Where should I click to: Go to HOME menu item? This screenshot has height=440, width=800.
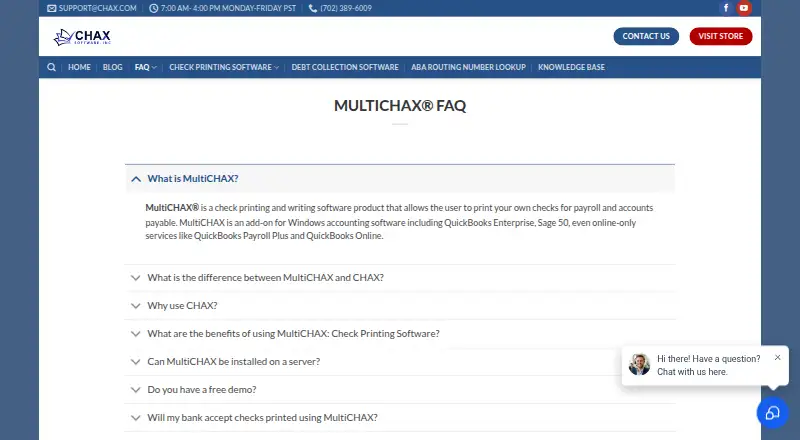pos(79,67)
